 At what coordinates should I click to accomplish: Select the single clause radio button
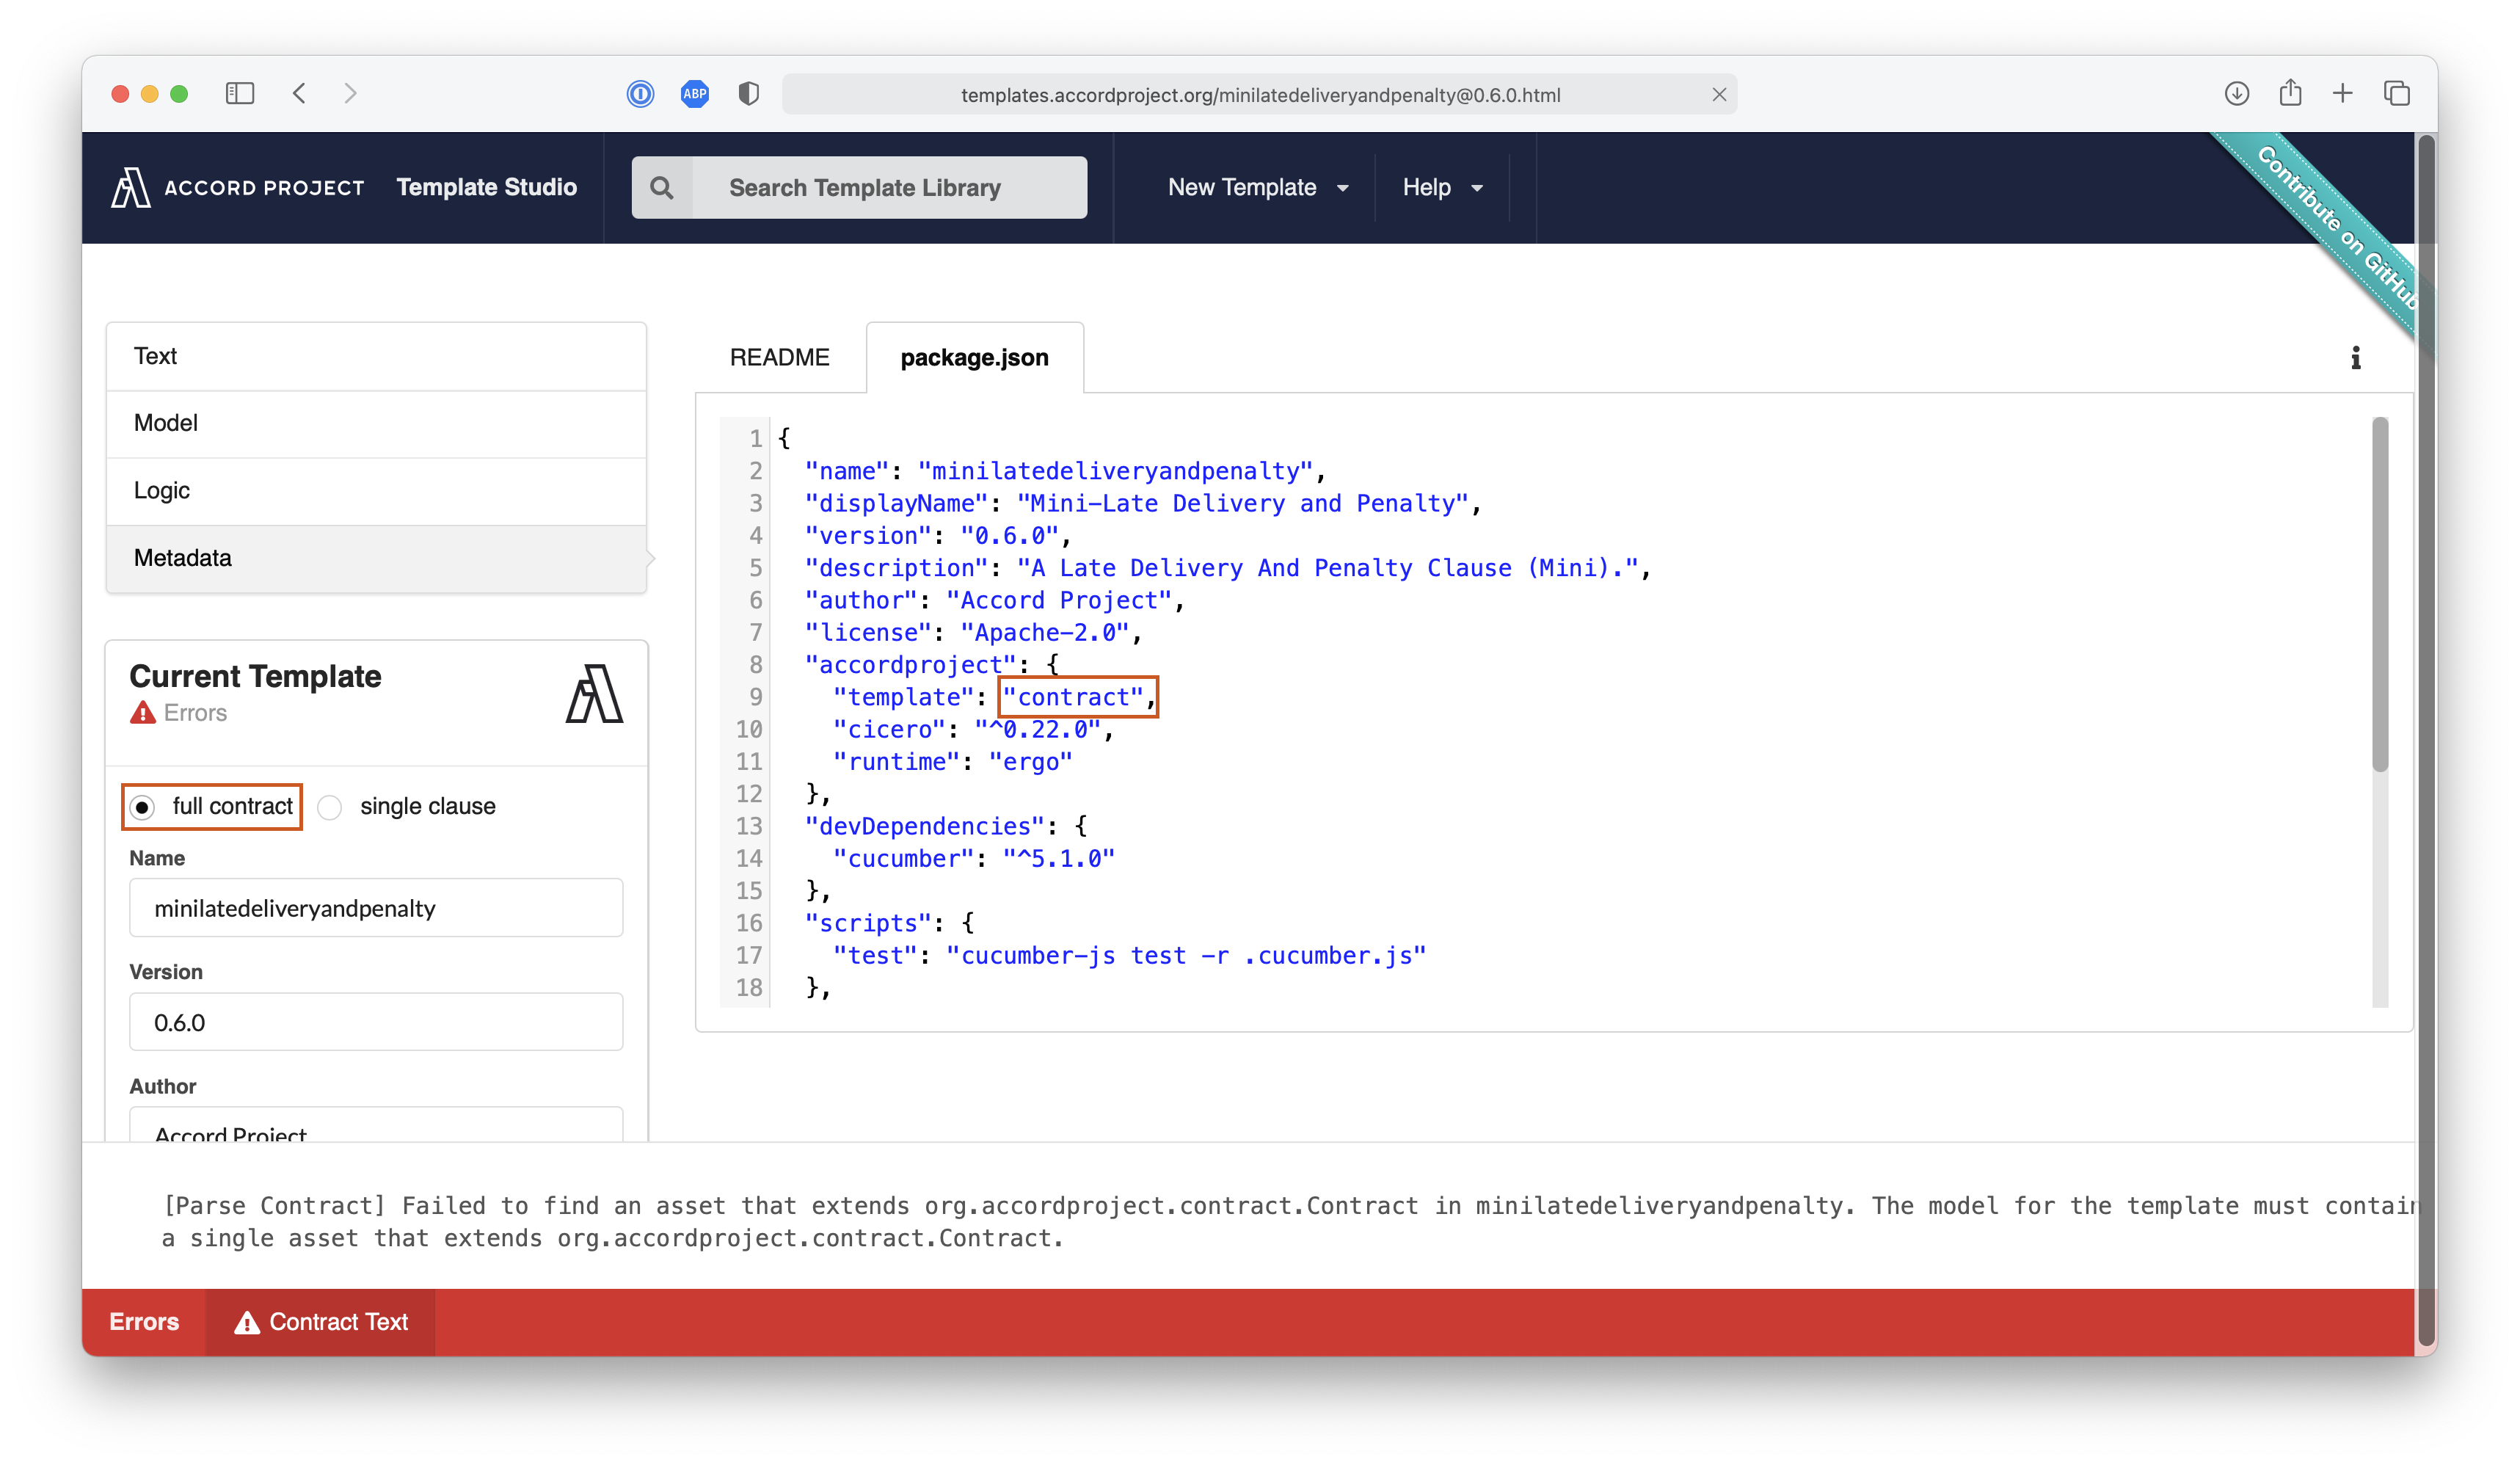(x=330, y=807)
